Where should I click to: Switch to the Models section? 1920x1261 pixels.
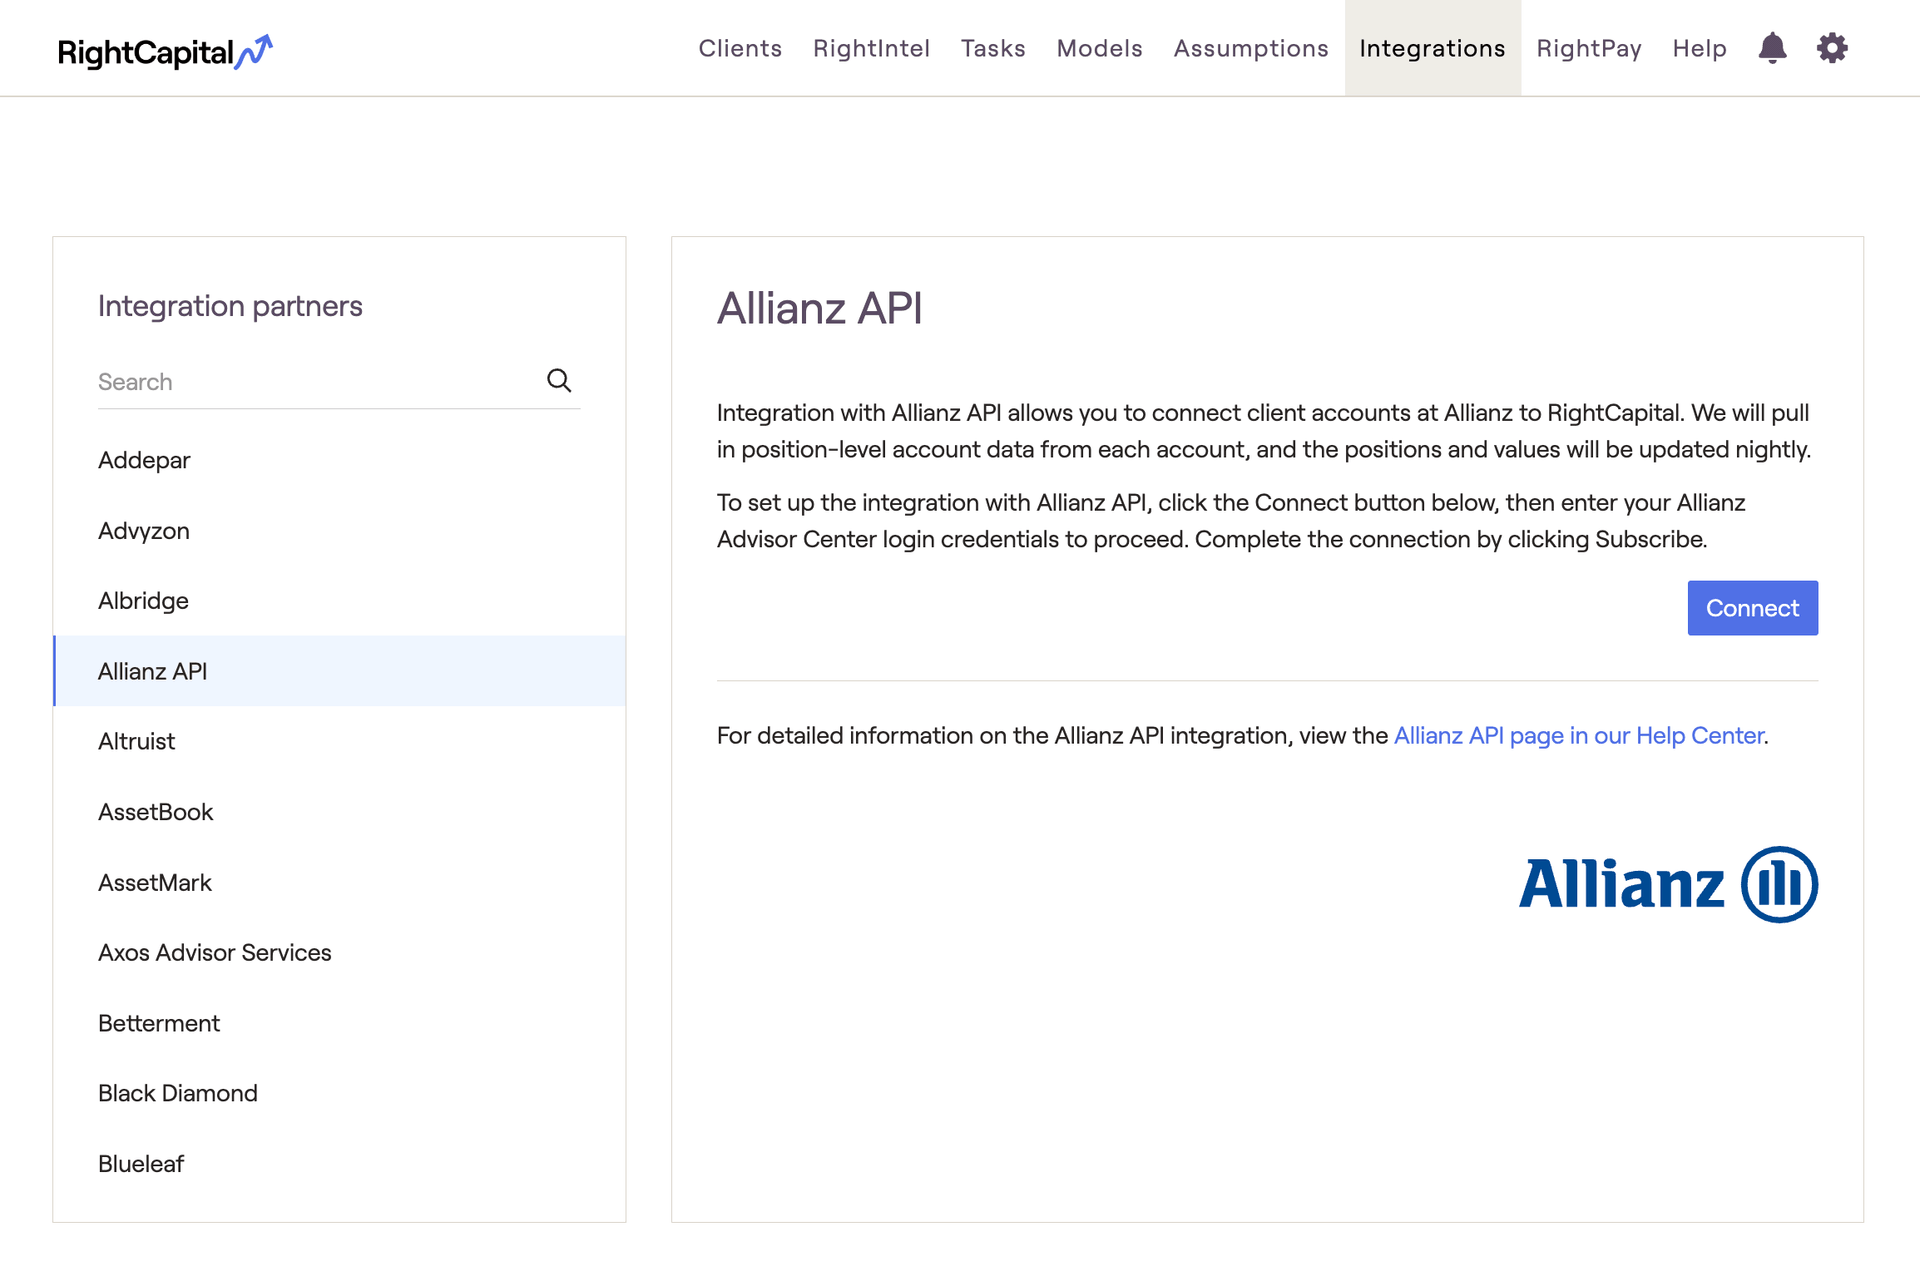coord(1099,48)
